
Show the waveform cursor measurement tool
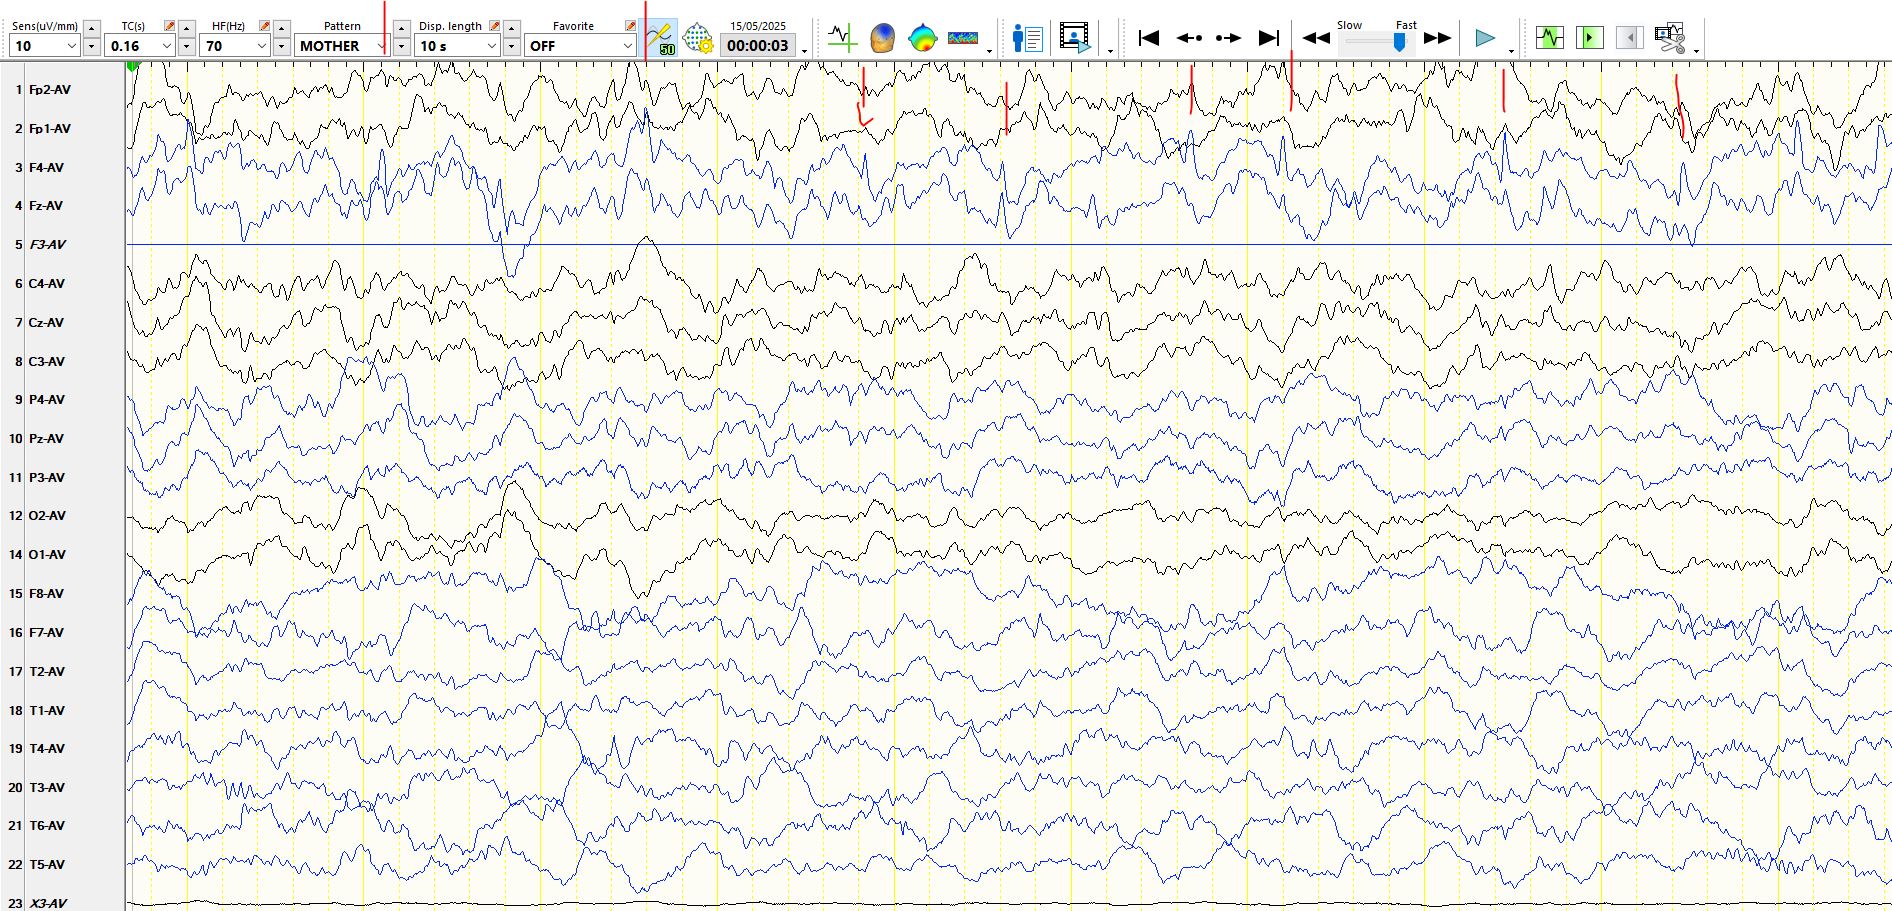842,39
